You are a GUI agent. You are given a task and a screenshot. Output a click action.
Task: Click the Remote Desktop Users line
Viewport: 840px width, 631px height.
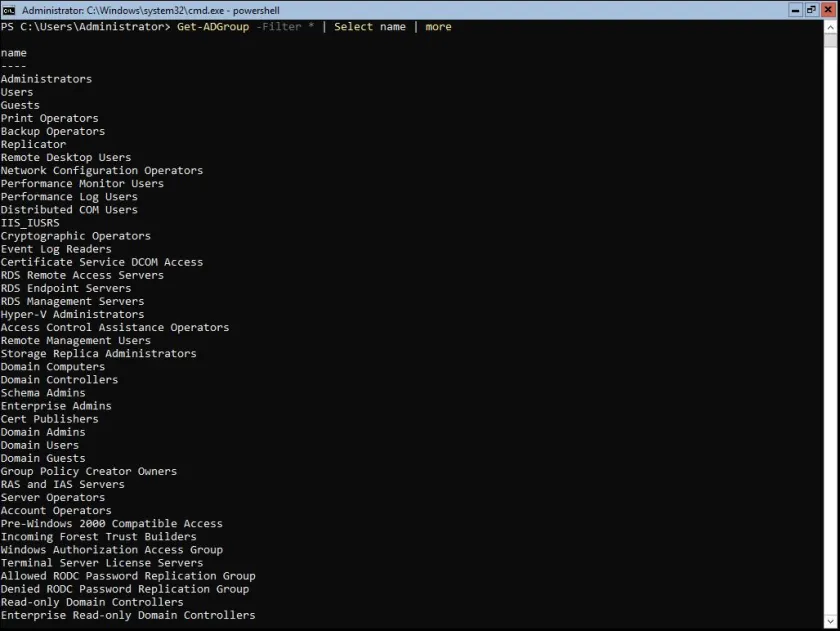pos(66,158)
